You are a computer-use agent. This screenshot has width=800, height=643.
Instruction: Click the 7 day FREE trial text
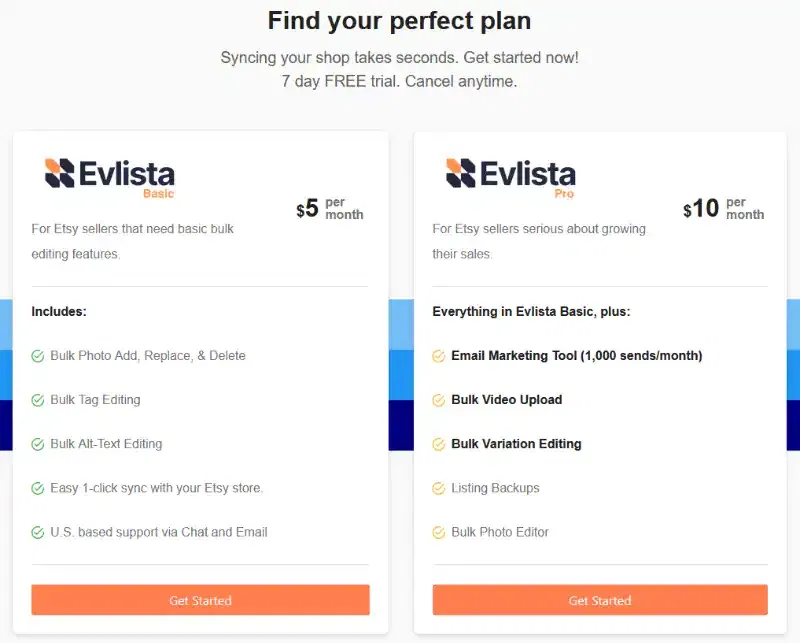coord(399,82)
